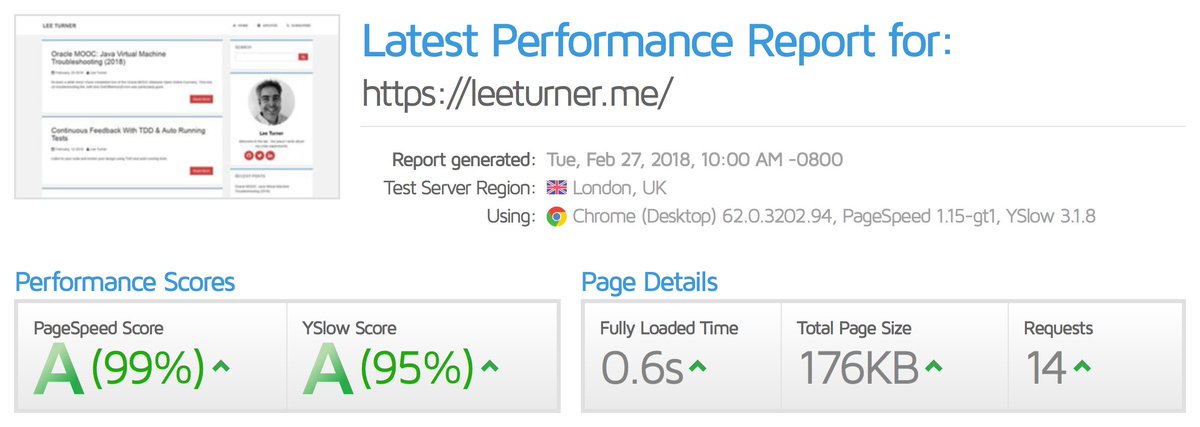Select the YSlow Score A grade letter
1200x427 pixels.
tap(330, 370)
